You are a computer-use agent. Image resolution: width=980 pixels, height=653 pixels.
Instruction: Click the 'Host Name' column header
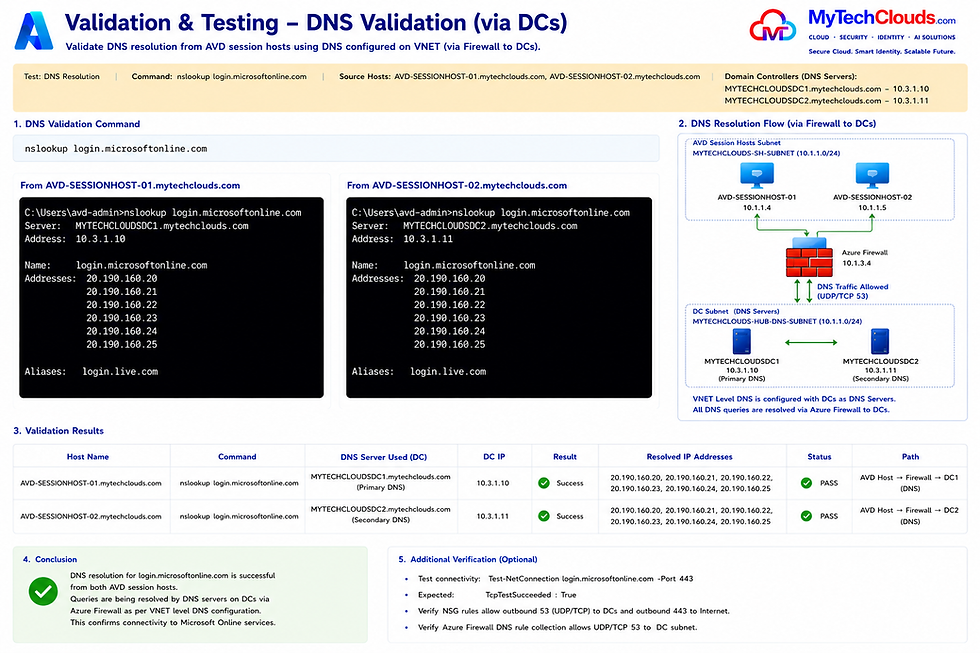[x=88, y=457]
